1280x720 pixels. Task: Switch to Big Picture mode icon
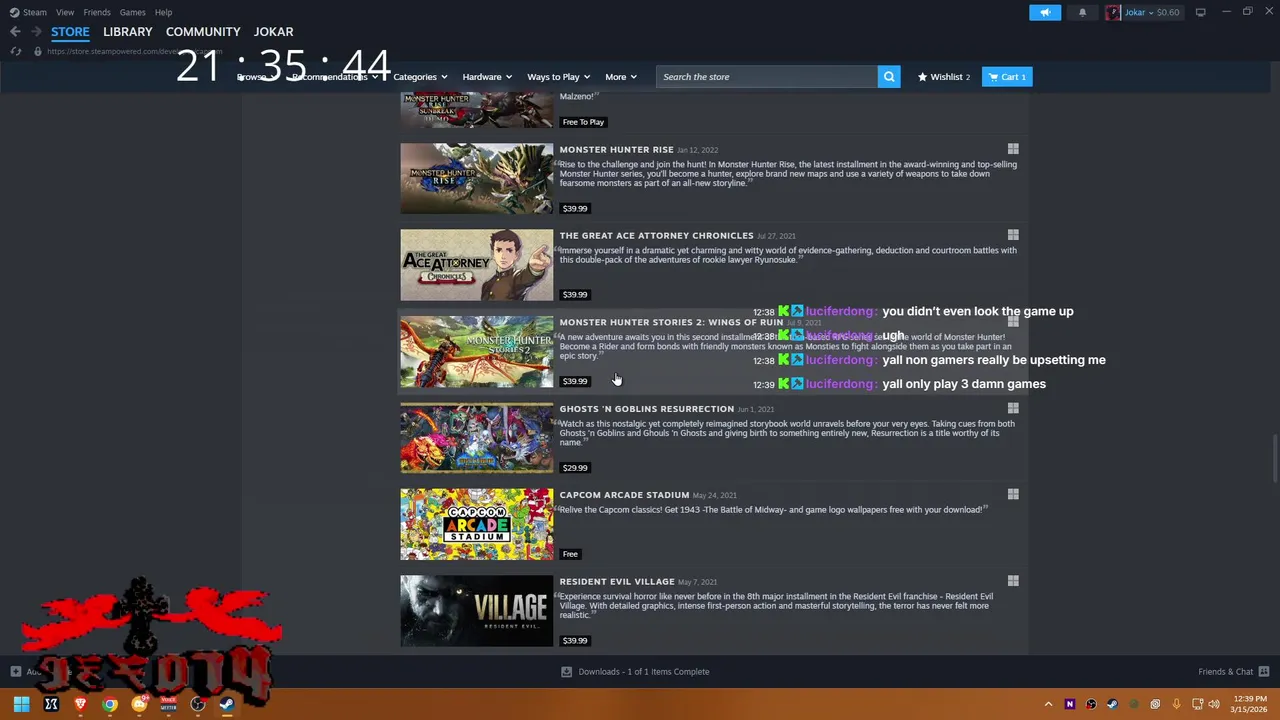[1200, 12]
